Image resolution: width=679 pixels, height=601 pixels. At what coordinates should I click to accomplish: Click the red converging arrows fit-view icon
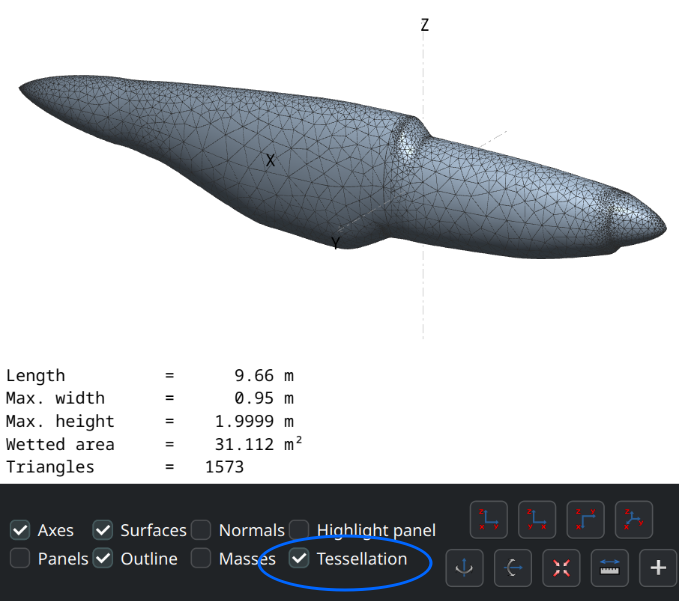[561, 567]
